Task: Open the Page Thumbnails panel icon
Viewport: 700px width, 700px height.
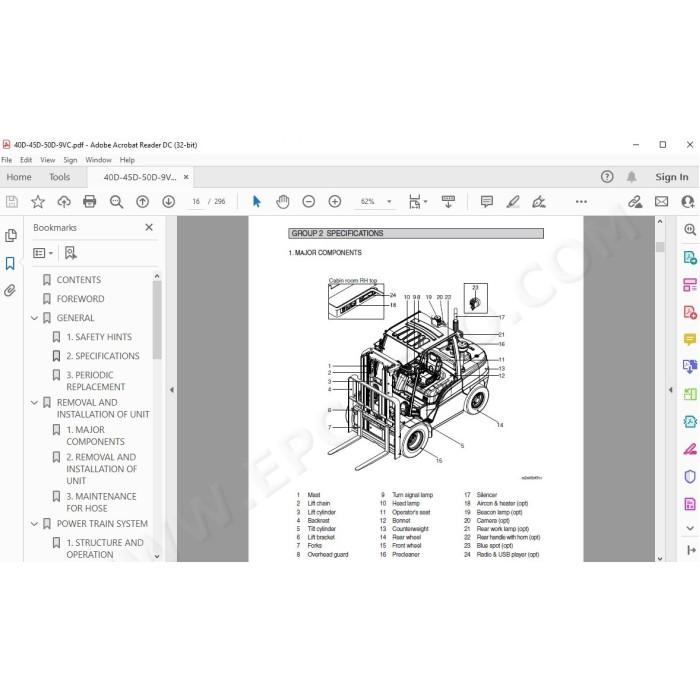Action: click(x=11, y=235)
